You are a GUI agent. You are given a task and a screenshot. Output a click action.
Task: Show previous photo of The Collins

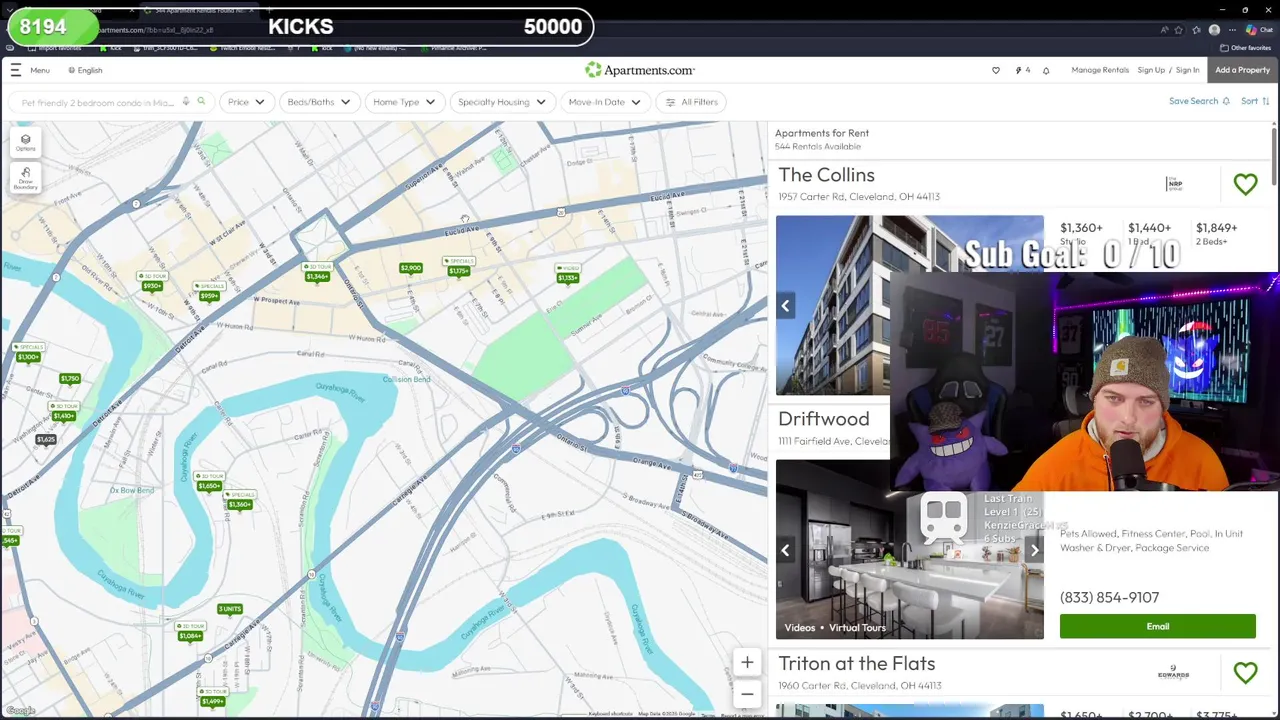click(786, 306)
